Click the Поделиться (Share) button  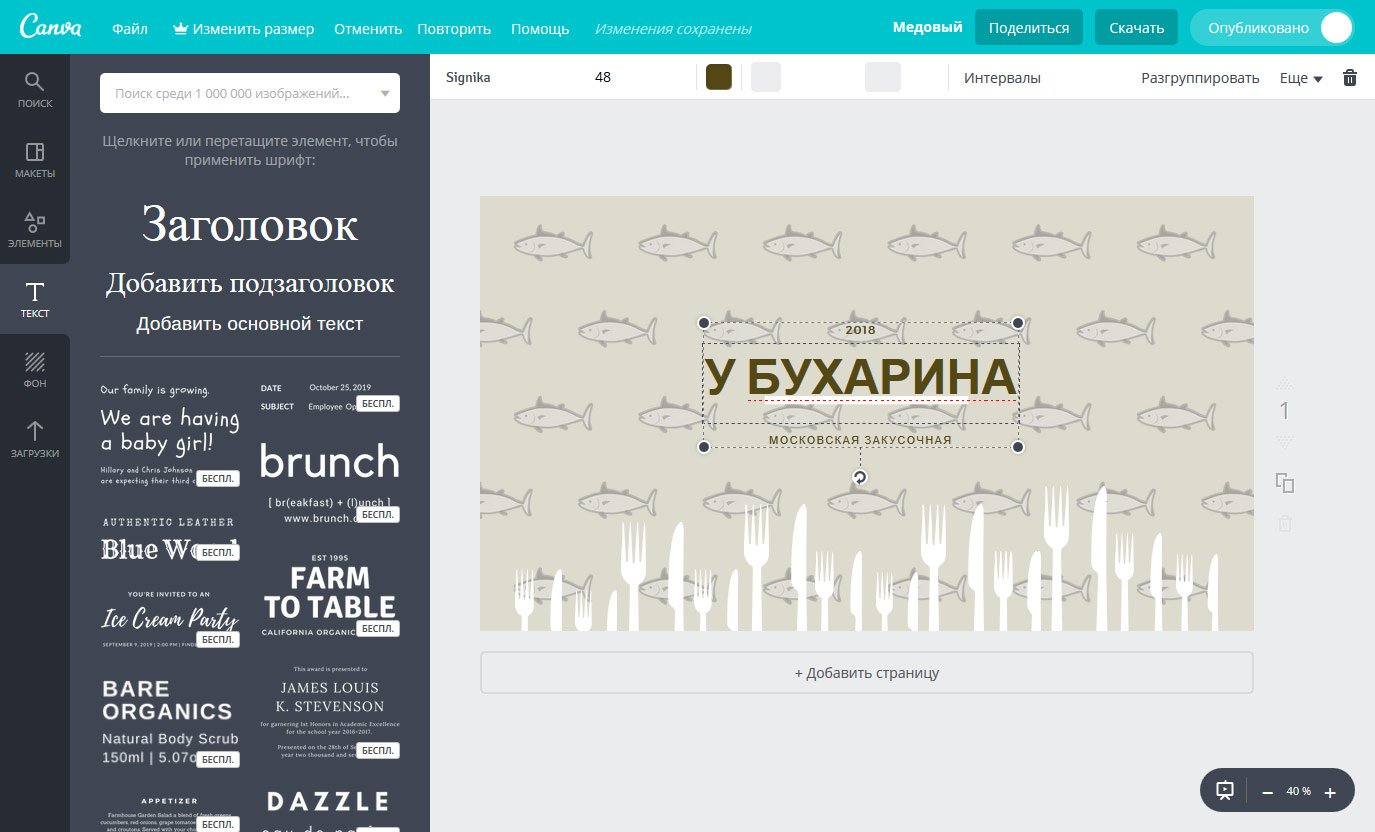point(1028,28)
